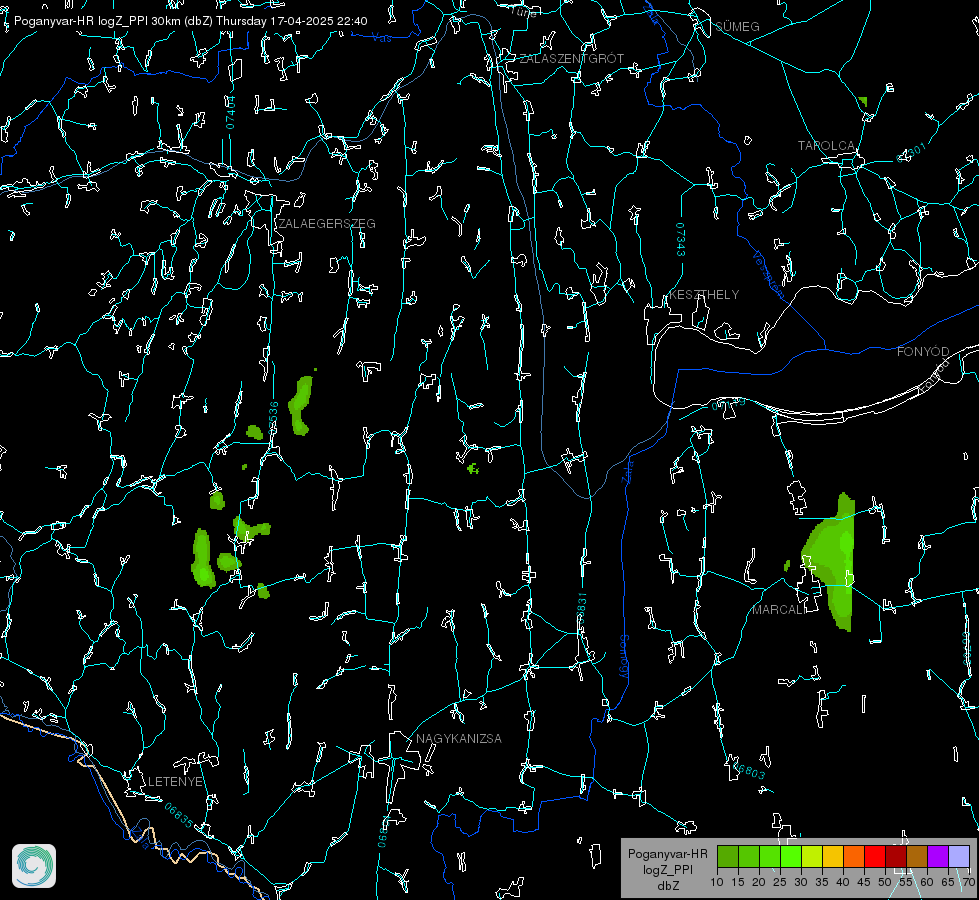This screenshot has width=979, height=900.
Task: Click the Poganyvar-HR legend label
Action: pos(667,854)
